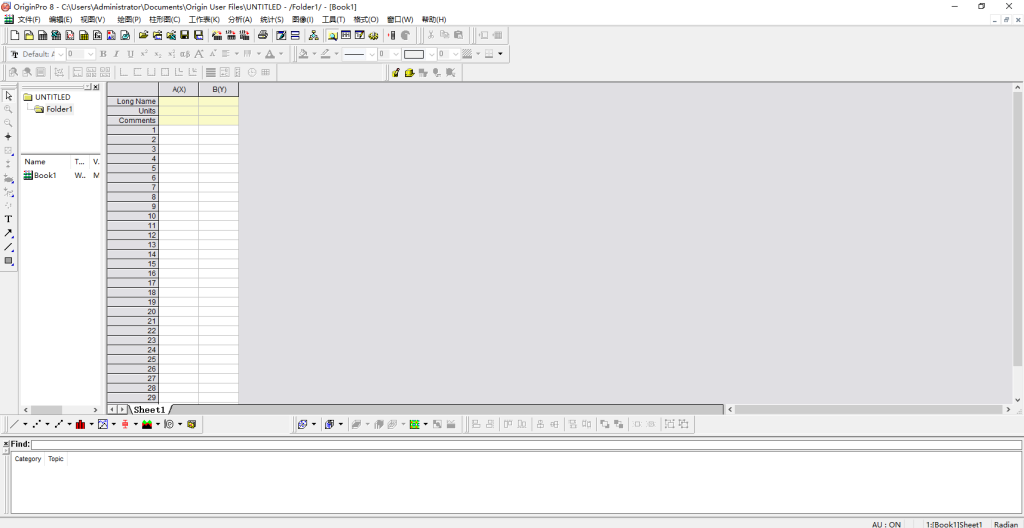The height and width of the screenshot is (528, 1024).
Task: Open the 文件(F) menu
Action: 29,19
